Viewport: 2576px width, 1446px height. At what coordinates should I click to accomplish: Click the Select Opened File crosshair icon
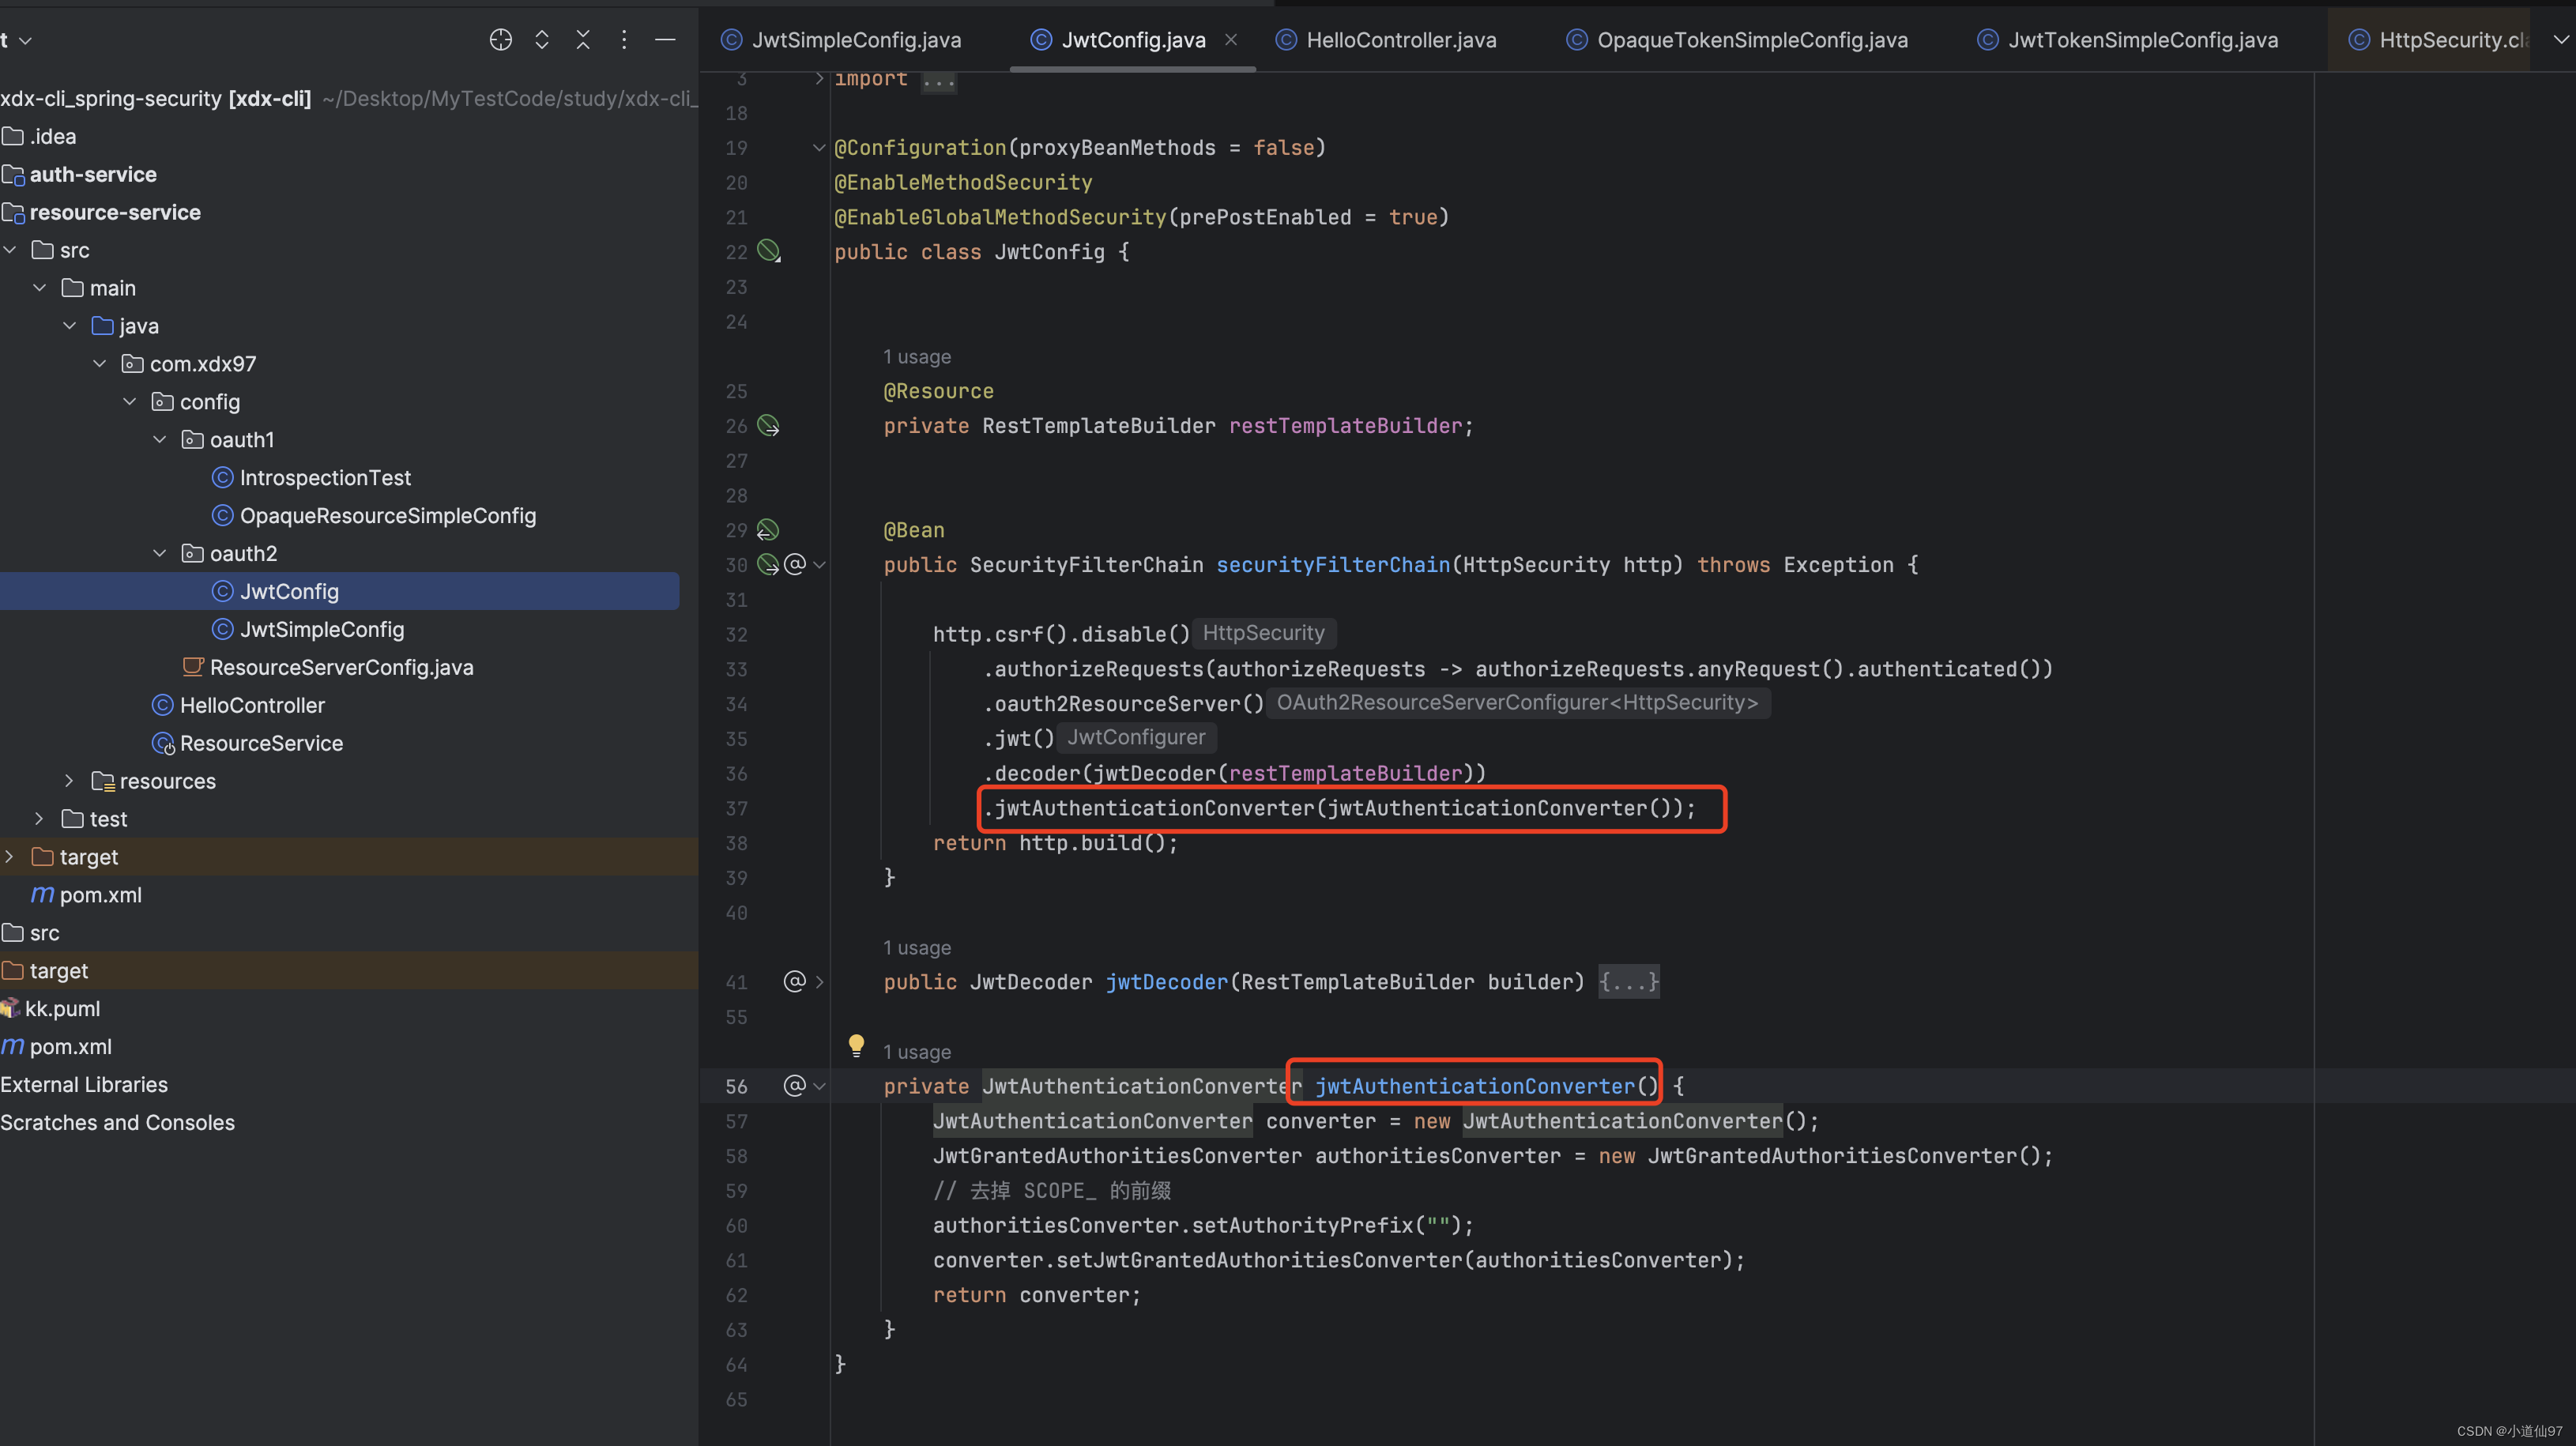(x=501, y=40)
